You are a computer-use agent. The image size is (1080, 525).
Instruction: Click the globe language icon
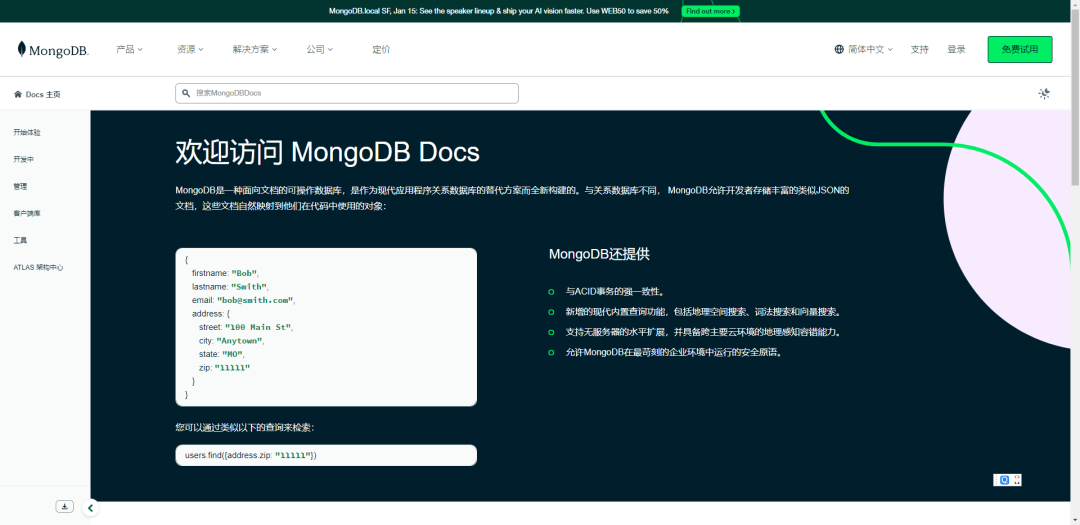(839, 50)
